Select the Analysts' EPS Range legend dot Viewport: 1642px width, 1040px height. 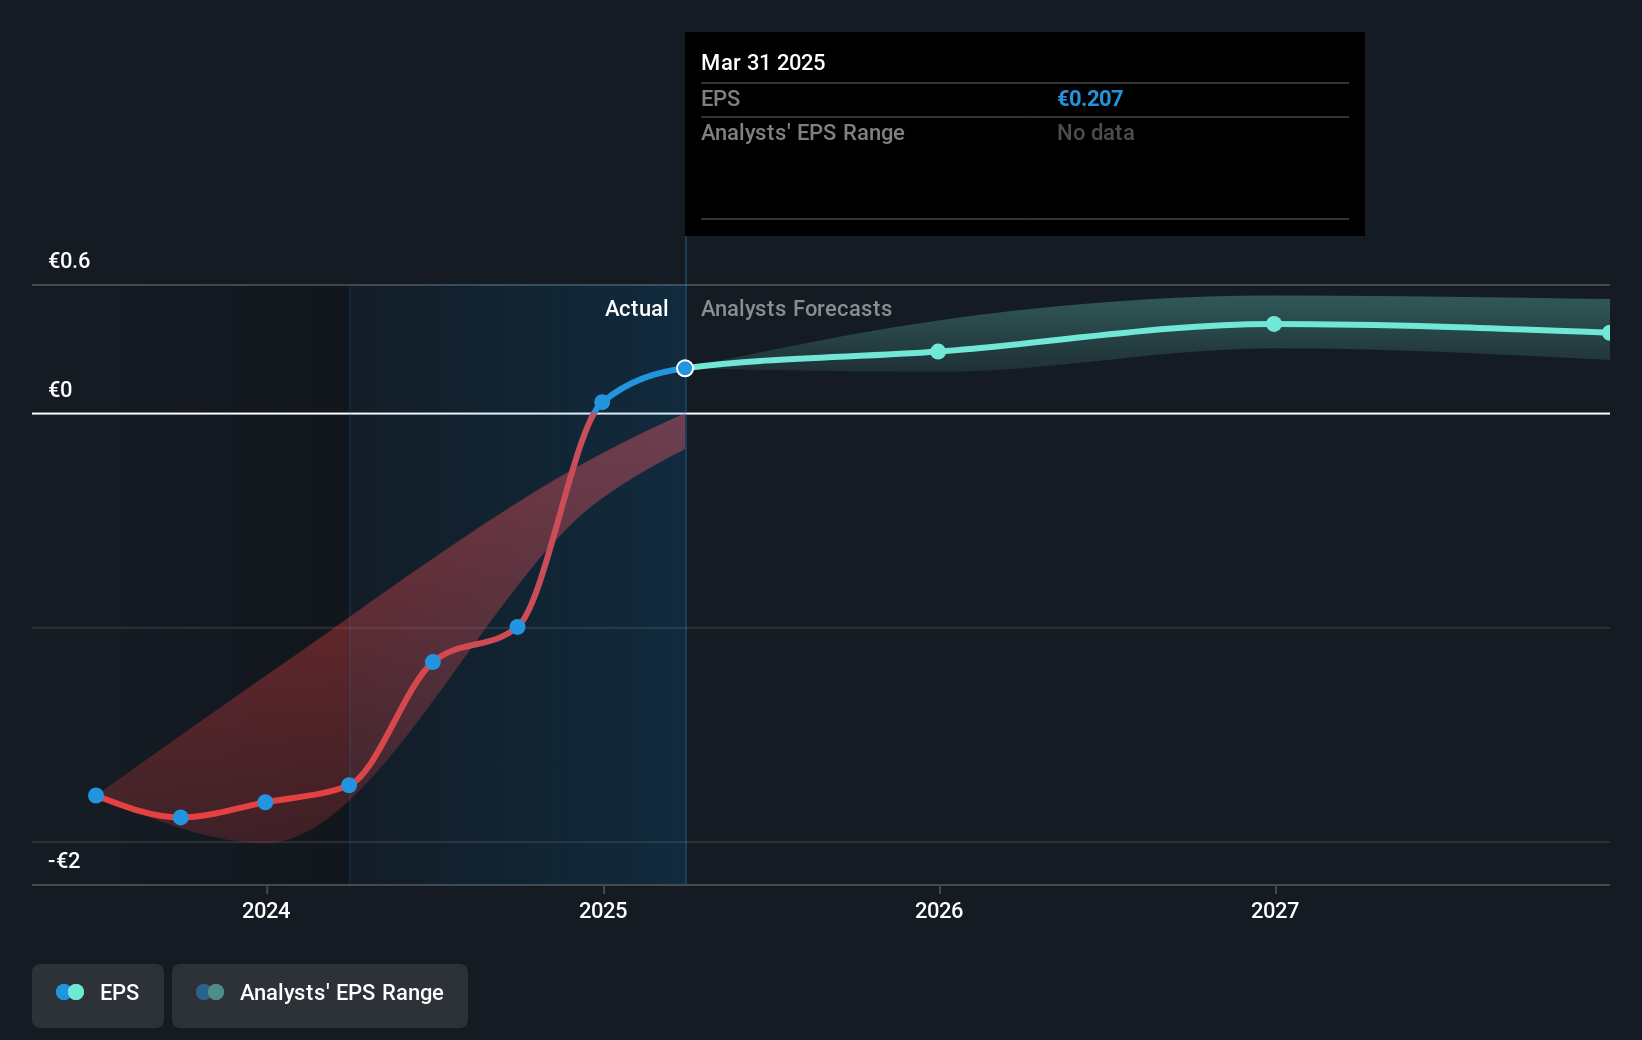pos(209,991)
